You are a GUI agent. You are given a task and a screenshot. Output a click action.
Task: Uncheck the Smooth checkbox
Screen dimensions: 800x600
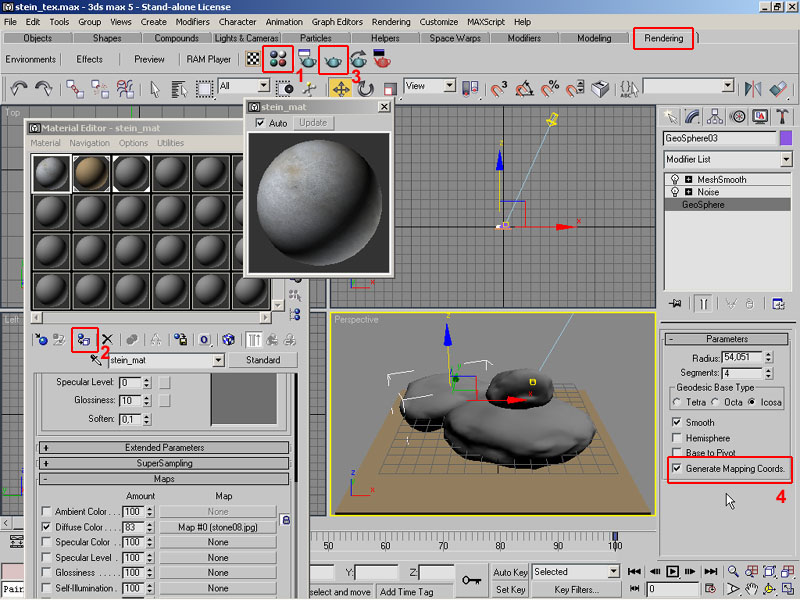click(678, 423)
